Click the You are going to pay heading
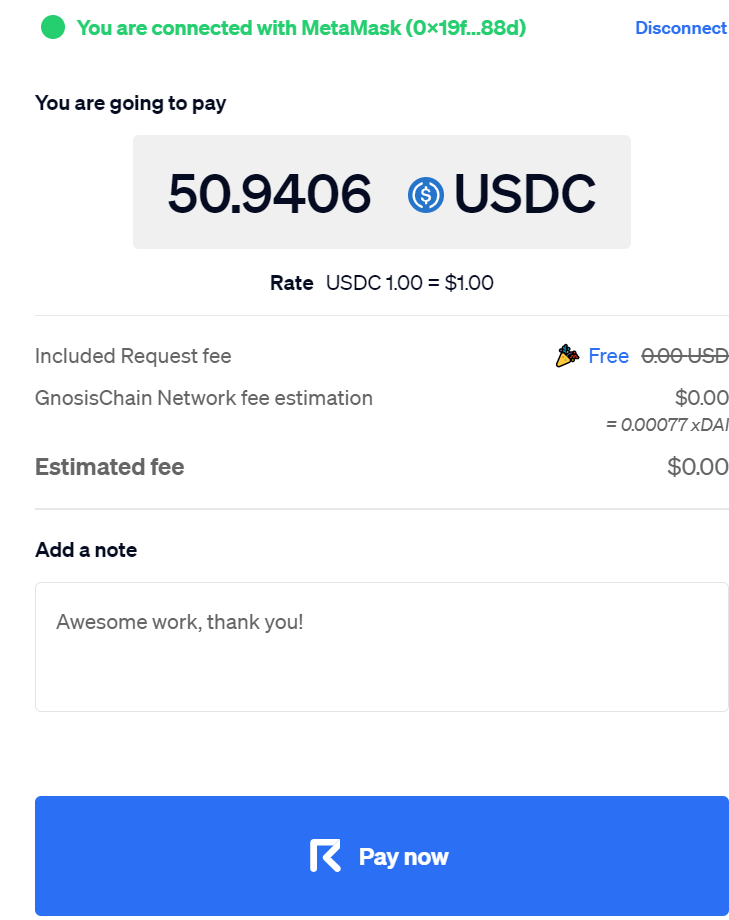 (130, 103)
